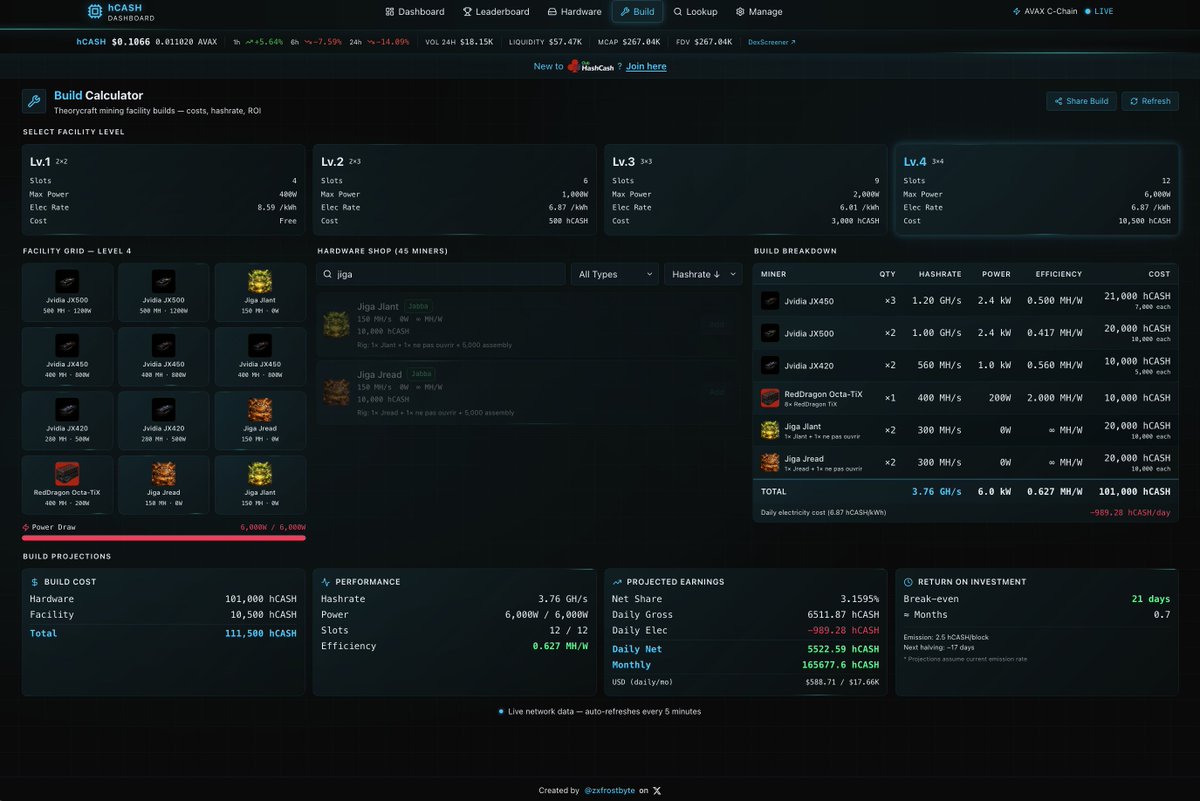This screenshot has width=1200, height=801.
Task: Select the Lv.2 facility card
Action: coord(455,190)
